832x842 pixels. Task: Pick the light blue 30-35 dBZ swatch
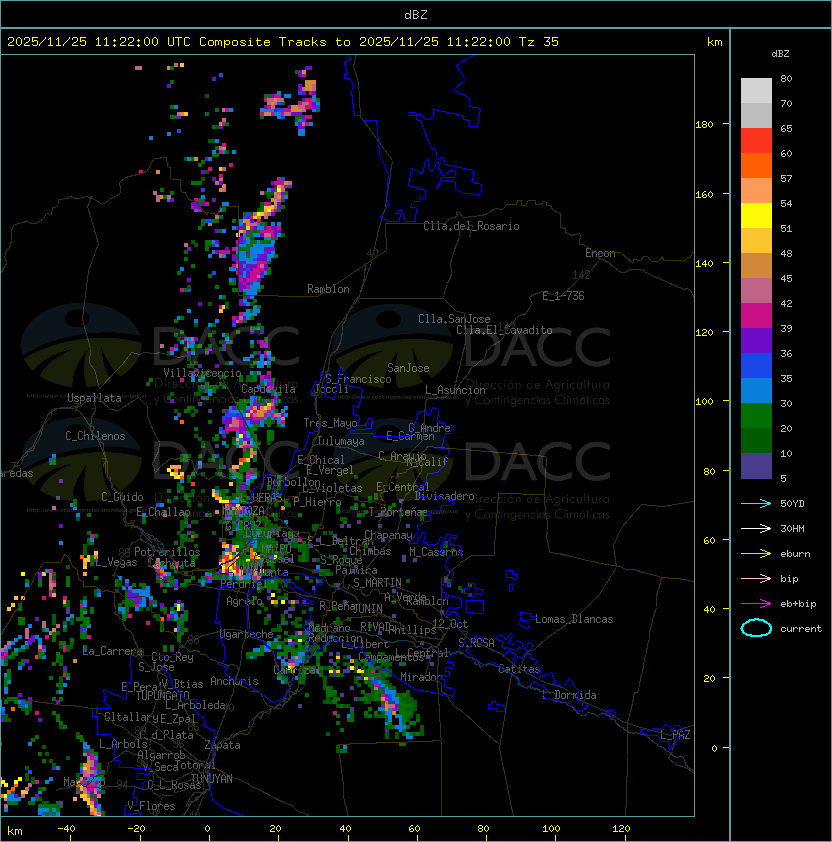[x=756, y=390]
